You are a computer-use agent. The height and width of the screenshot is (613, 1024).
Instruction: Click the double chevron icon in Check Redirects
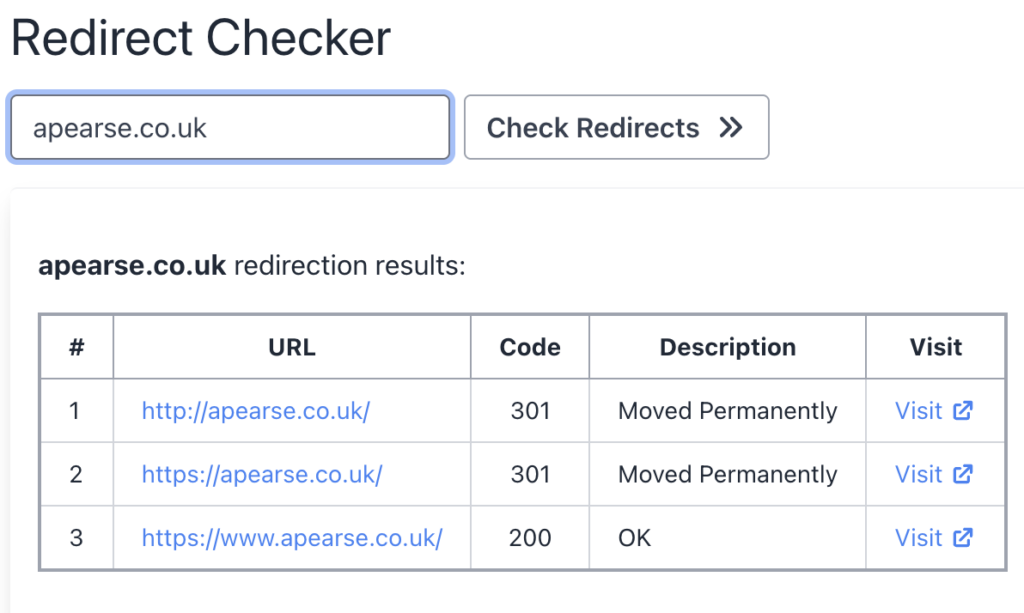pos(731,128)
